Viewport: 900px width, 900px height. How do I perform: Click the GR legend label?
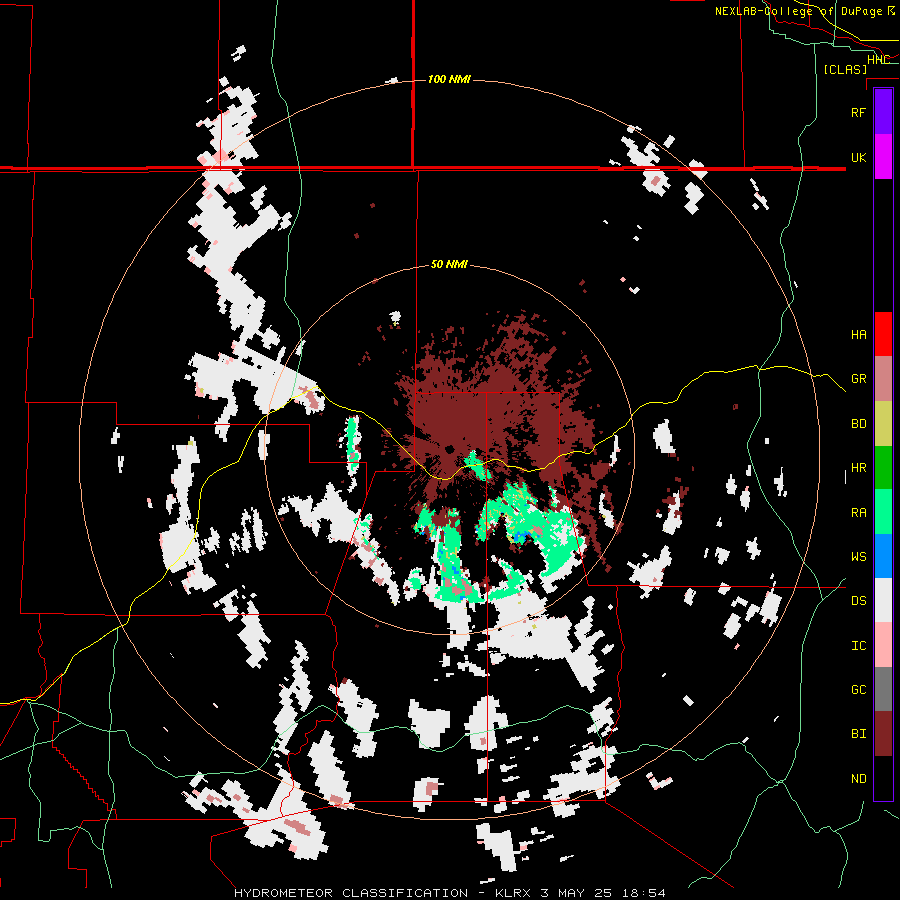tap(858, 379)
